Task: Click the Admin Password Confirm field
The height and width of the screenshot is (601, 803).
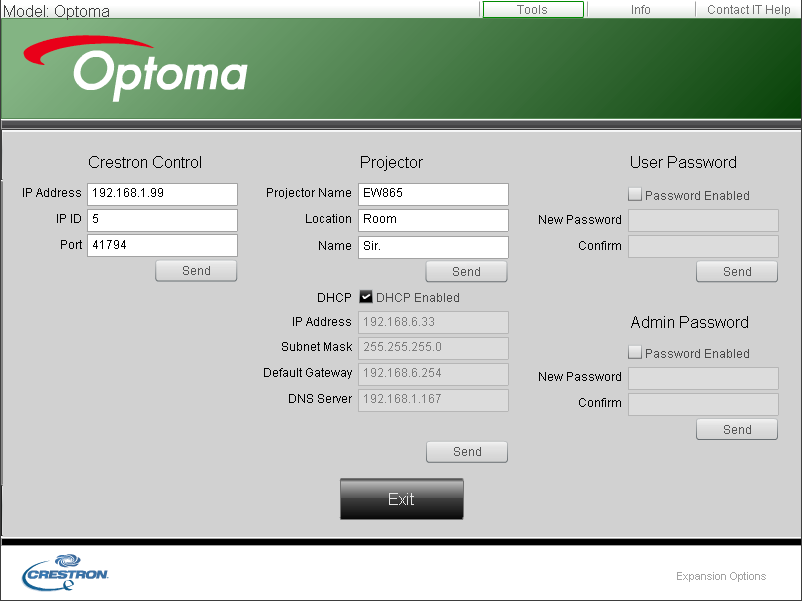Action: coord(704,404)
